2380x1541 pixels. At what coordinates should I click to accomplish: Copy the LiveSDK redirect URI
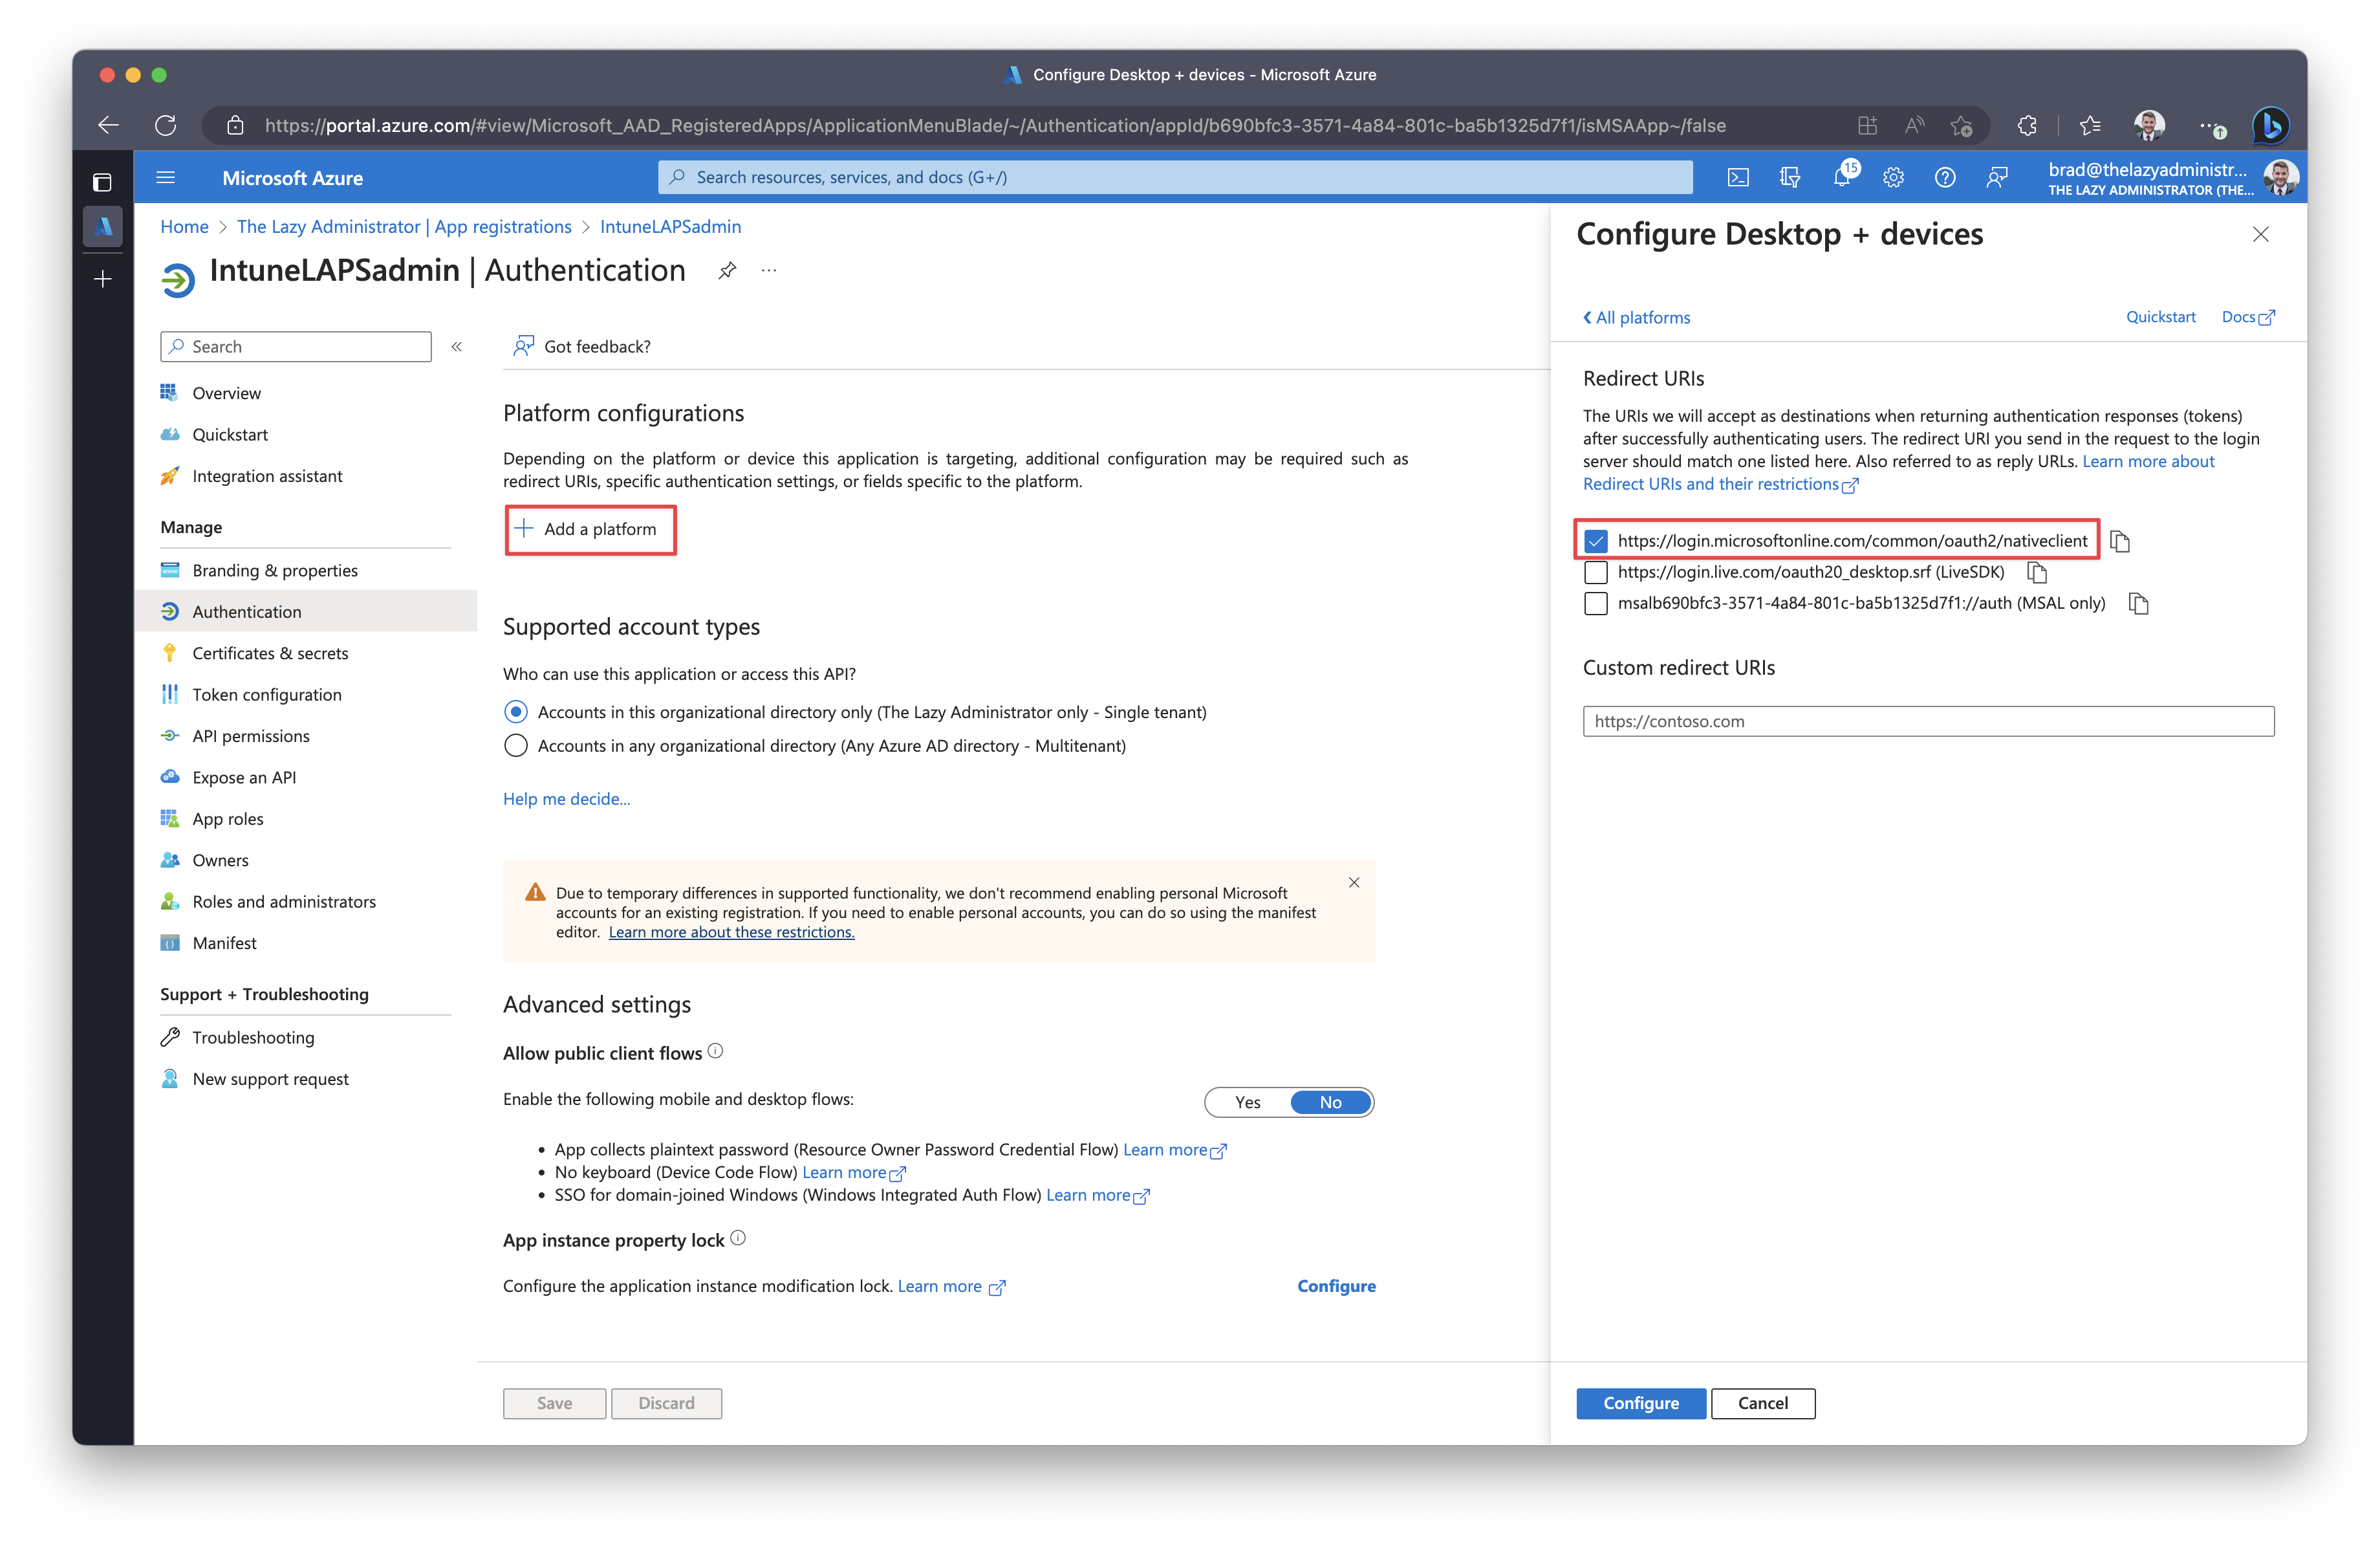click(x=2037, y=572)
